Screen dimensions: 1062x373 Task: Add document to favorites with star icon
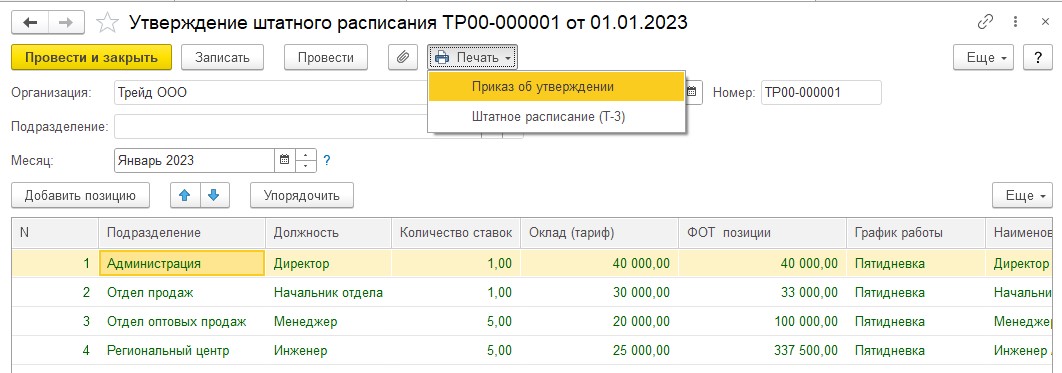(x=107, y=24)
